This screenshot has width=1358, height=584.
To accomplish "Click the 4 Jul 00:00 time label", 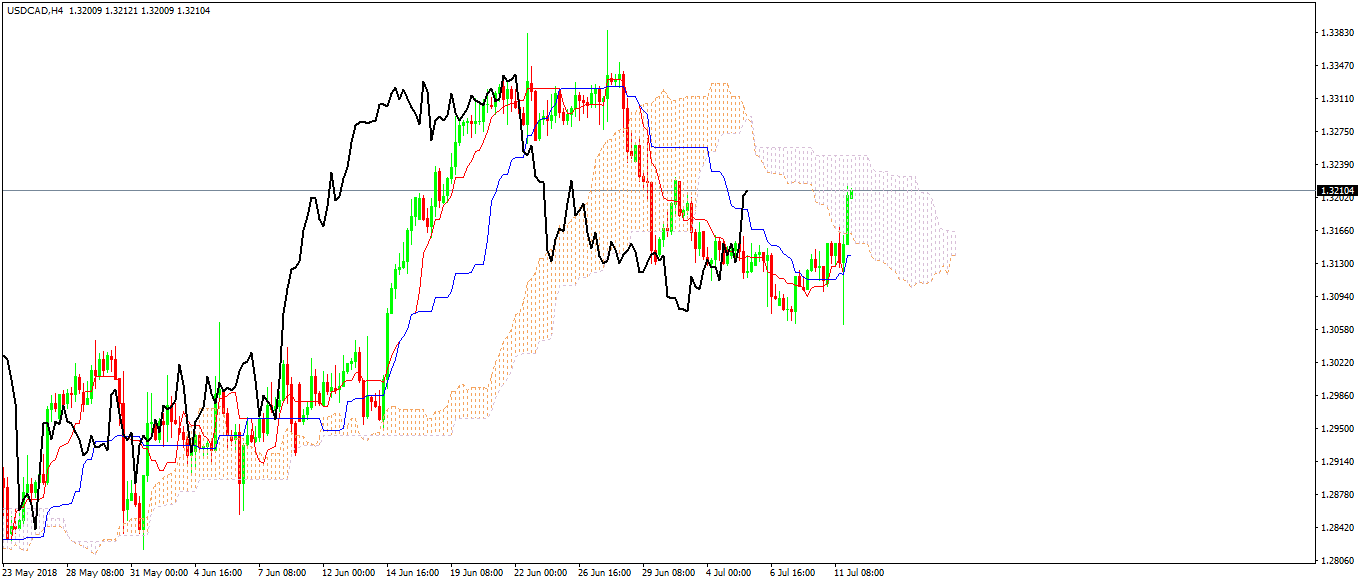I will coord(729,574).
